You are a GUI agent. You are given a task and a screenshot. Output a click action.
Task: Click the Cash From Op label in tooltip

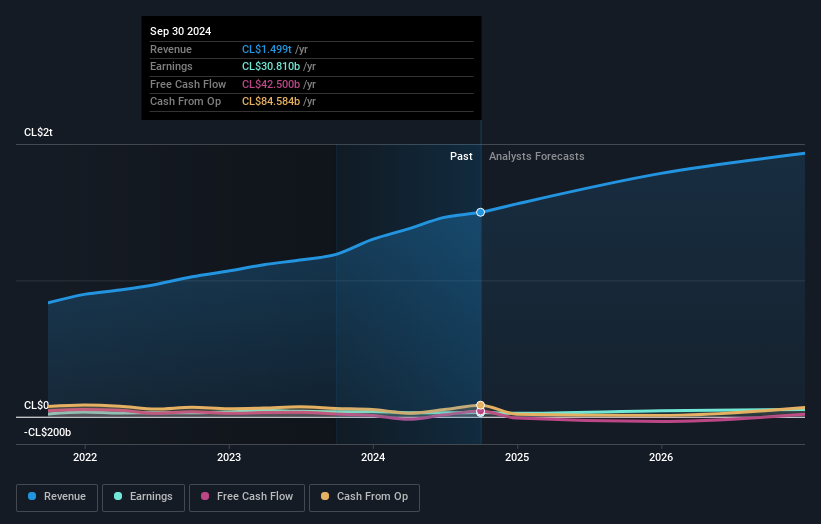(185, 102)
